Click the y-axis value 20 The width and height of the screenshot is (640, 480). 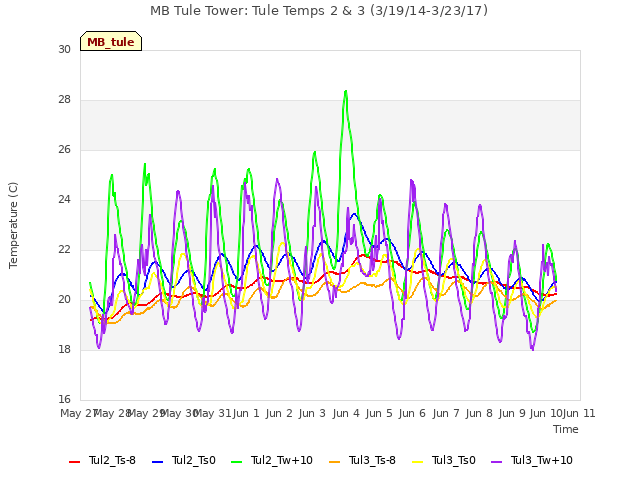(x=64, y=300)
